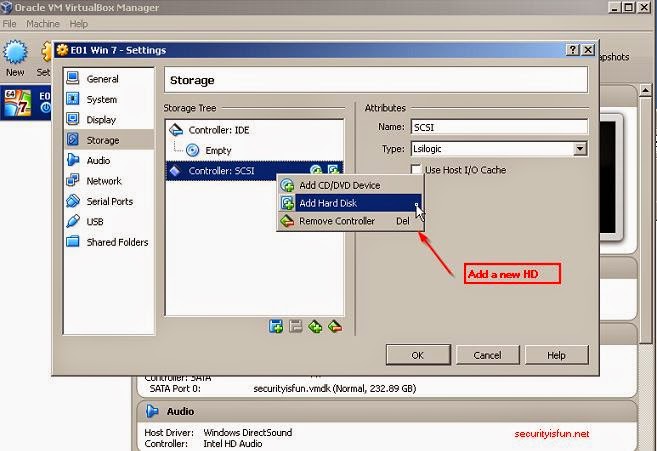This screenshot has height=451, width=657.
Task: Click the Help button in settings dialog
Action: [x=556, y=355]
